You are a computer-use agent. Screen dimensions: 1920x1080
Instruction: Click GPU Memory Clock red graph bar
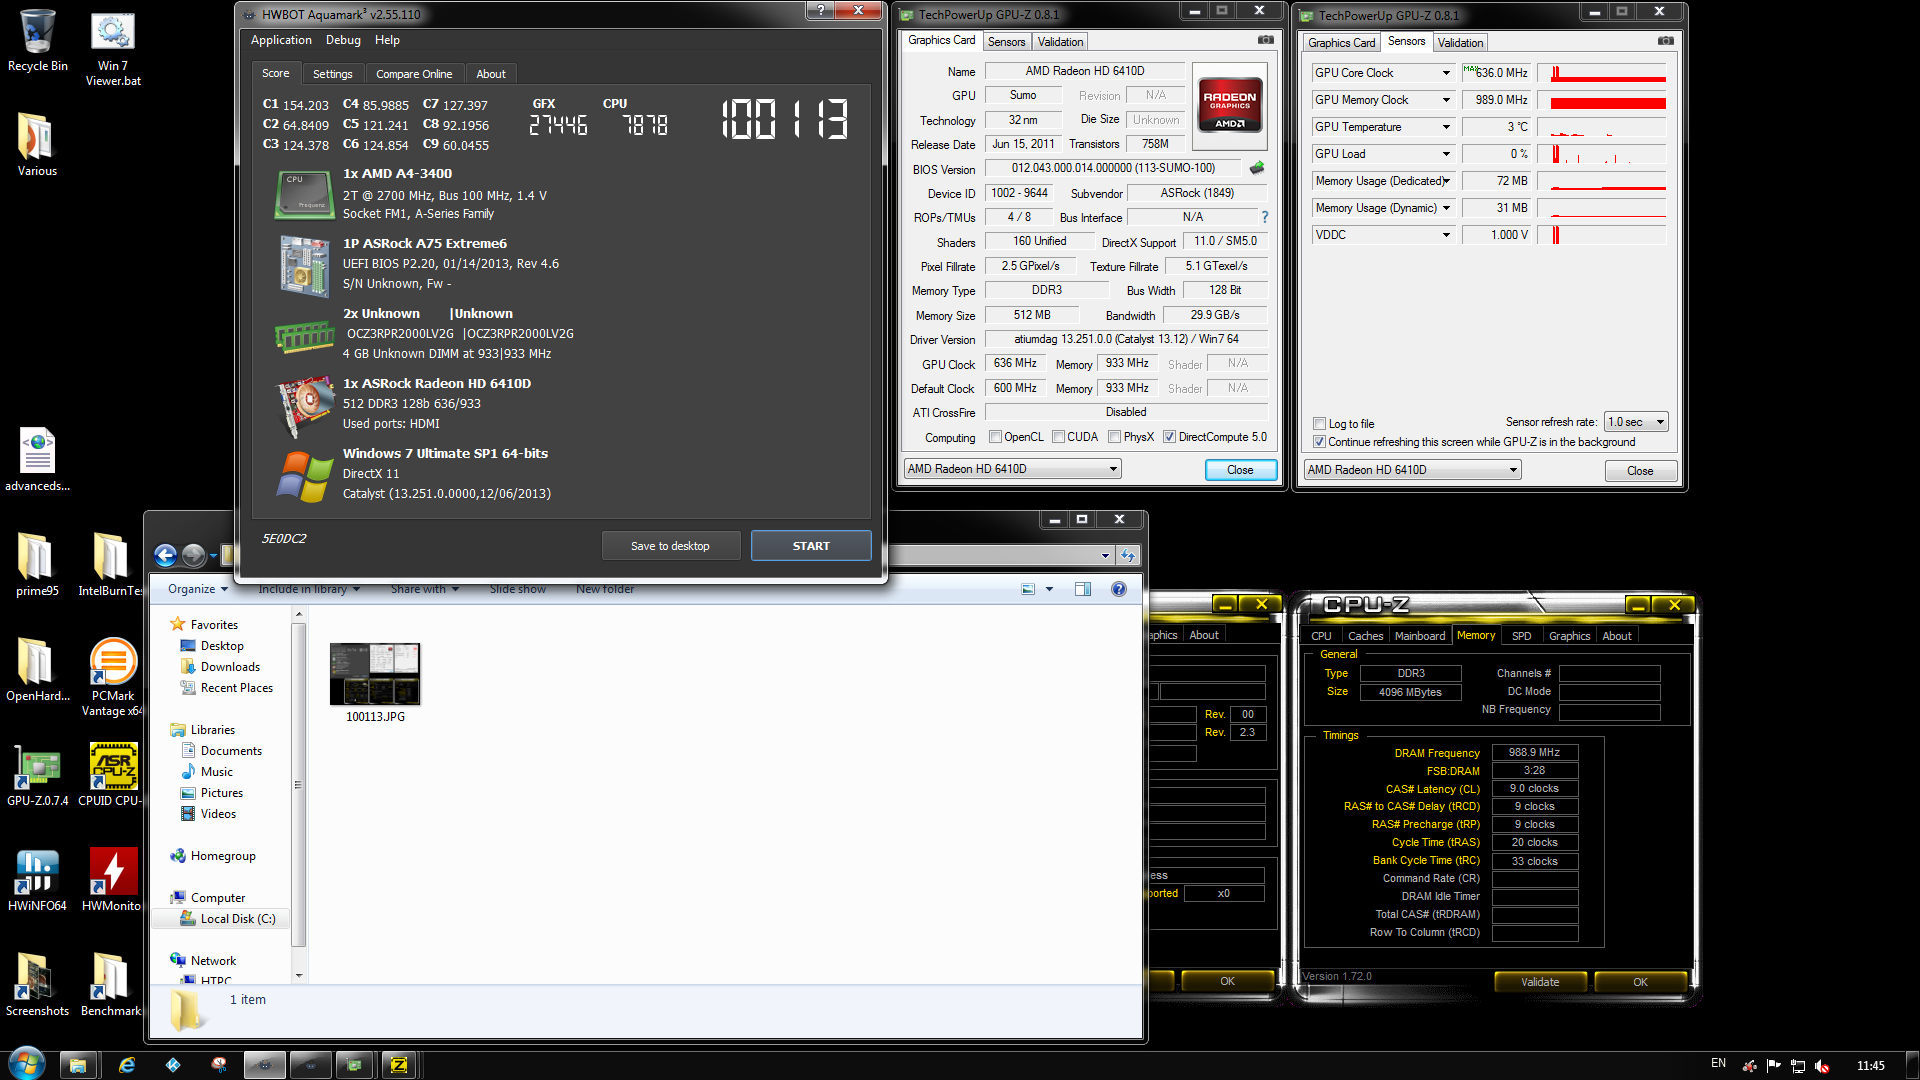[1607, 102]
